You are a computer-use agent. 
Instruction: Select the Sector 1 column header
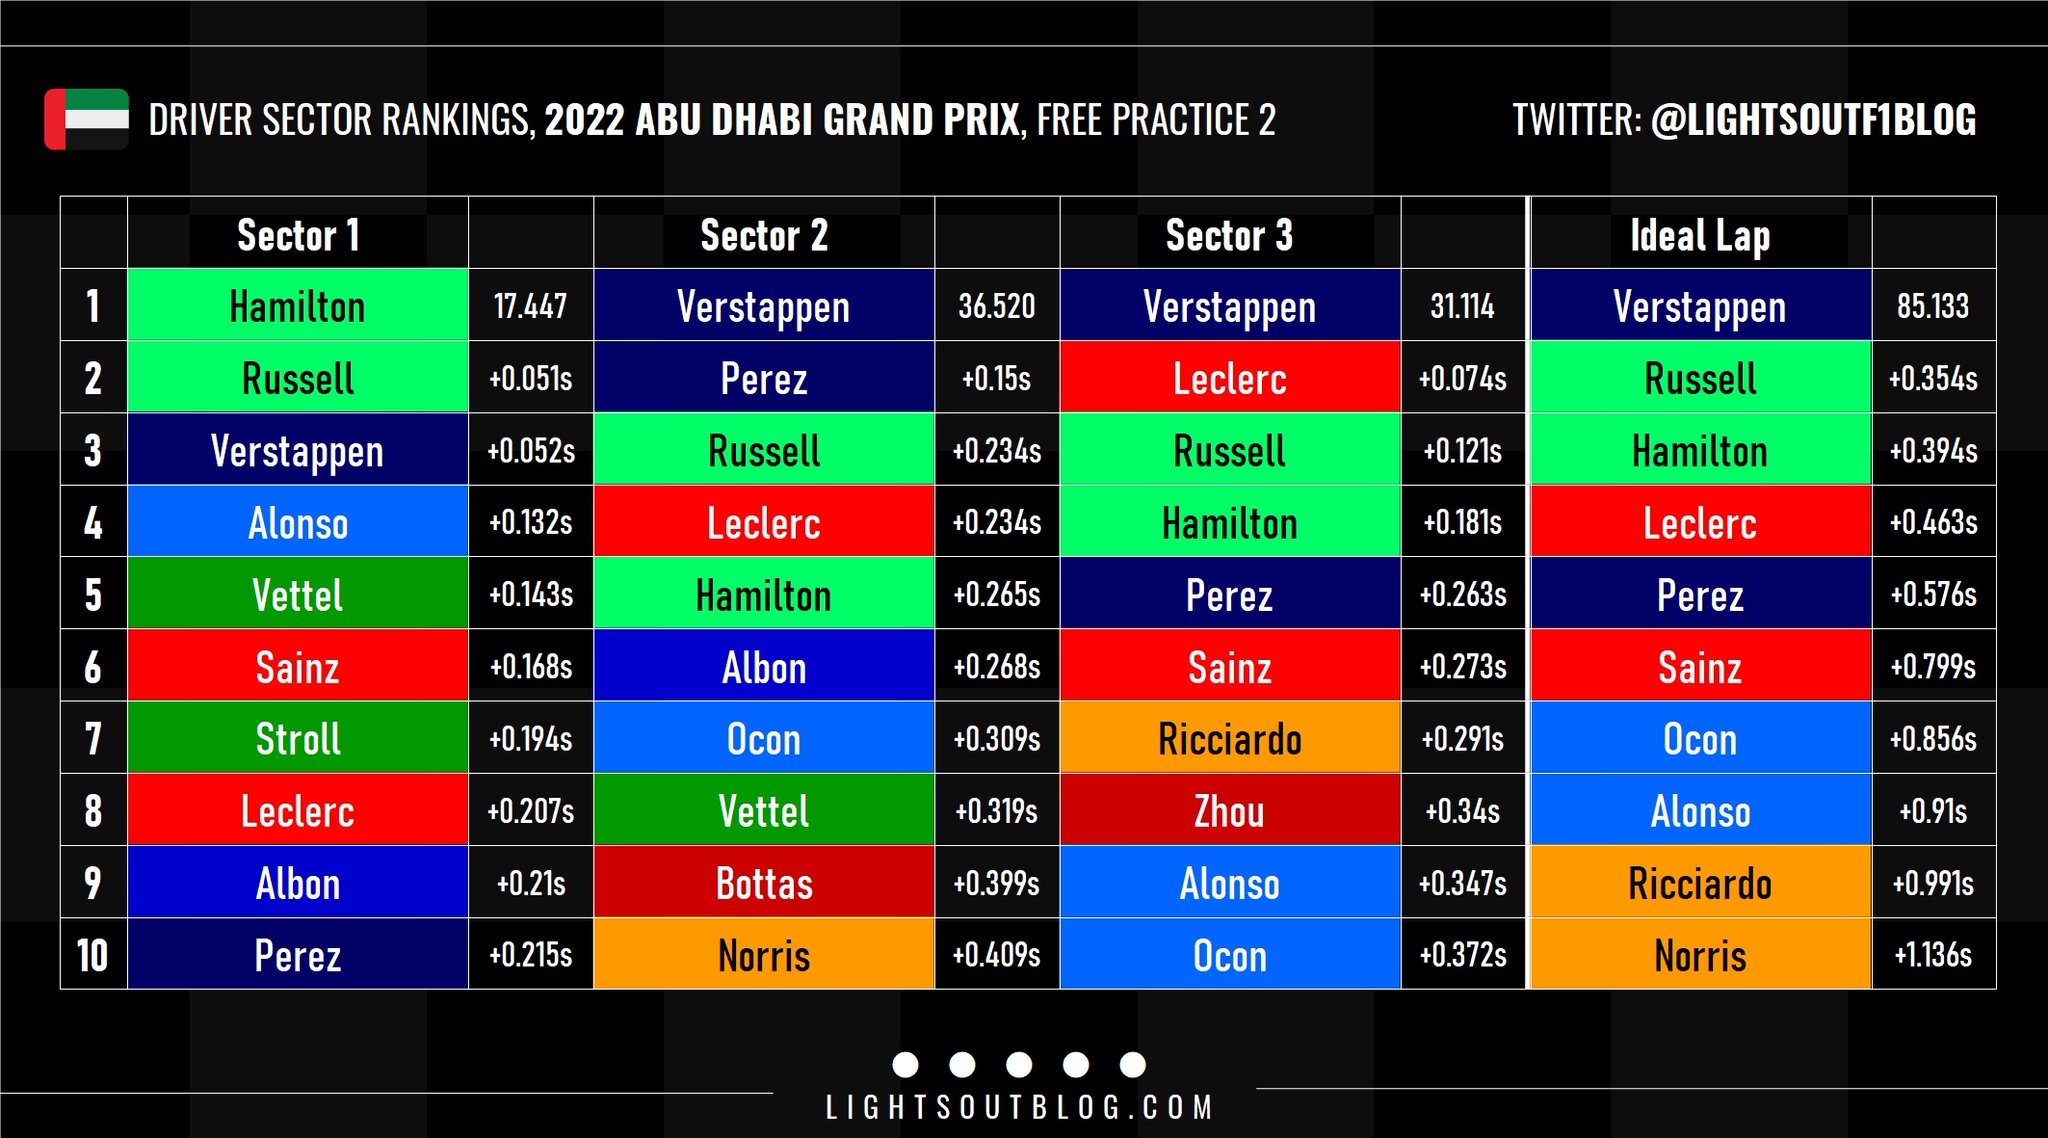298,234
